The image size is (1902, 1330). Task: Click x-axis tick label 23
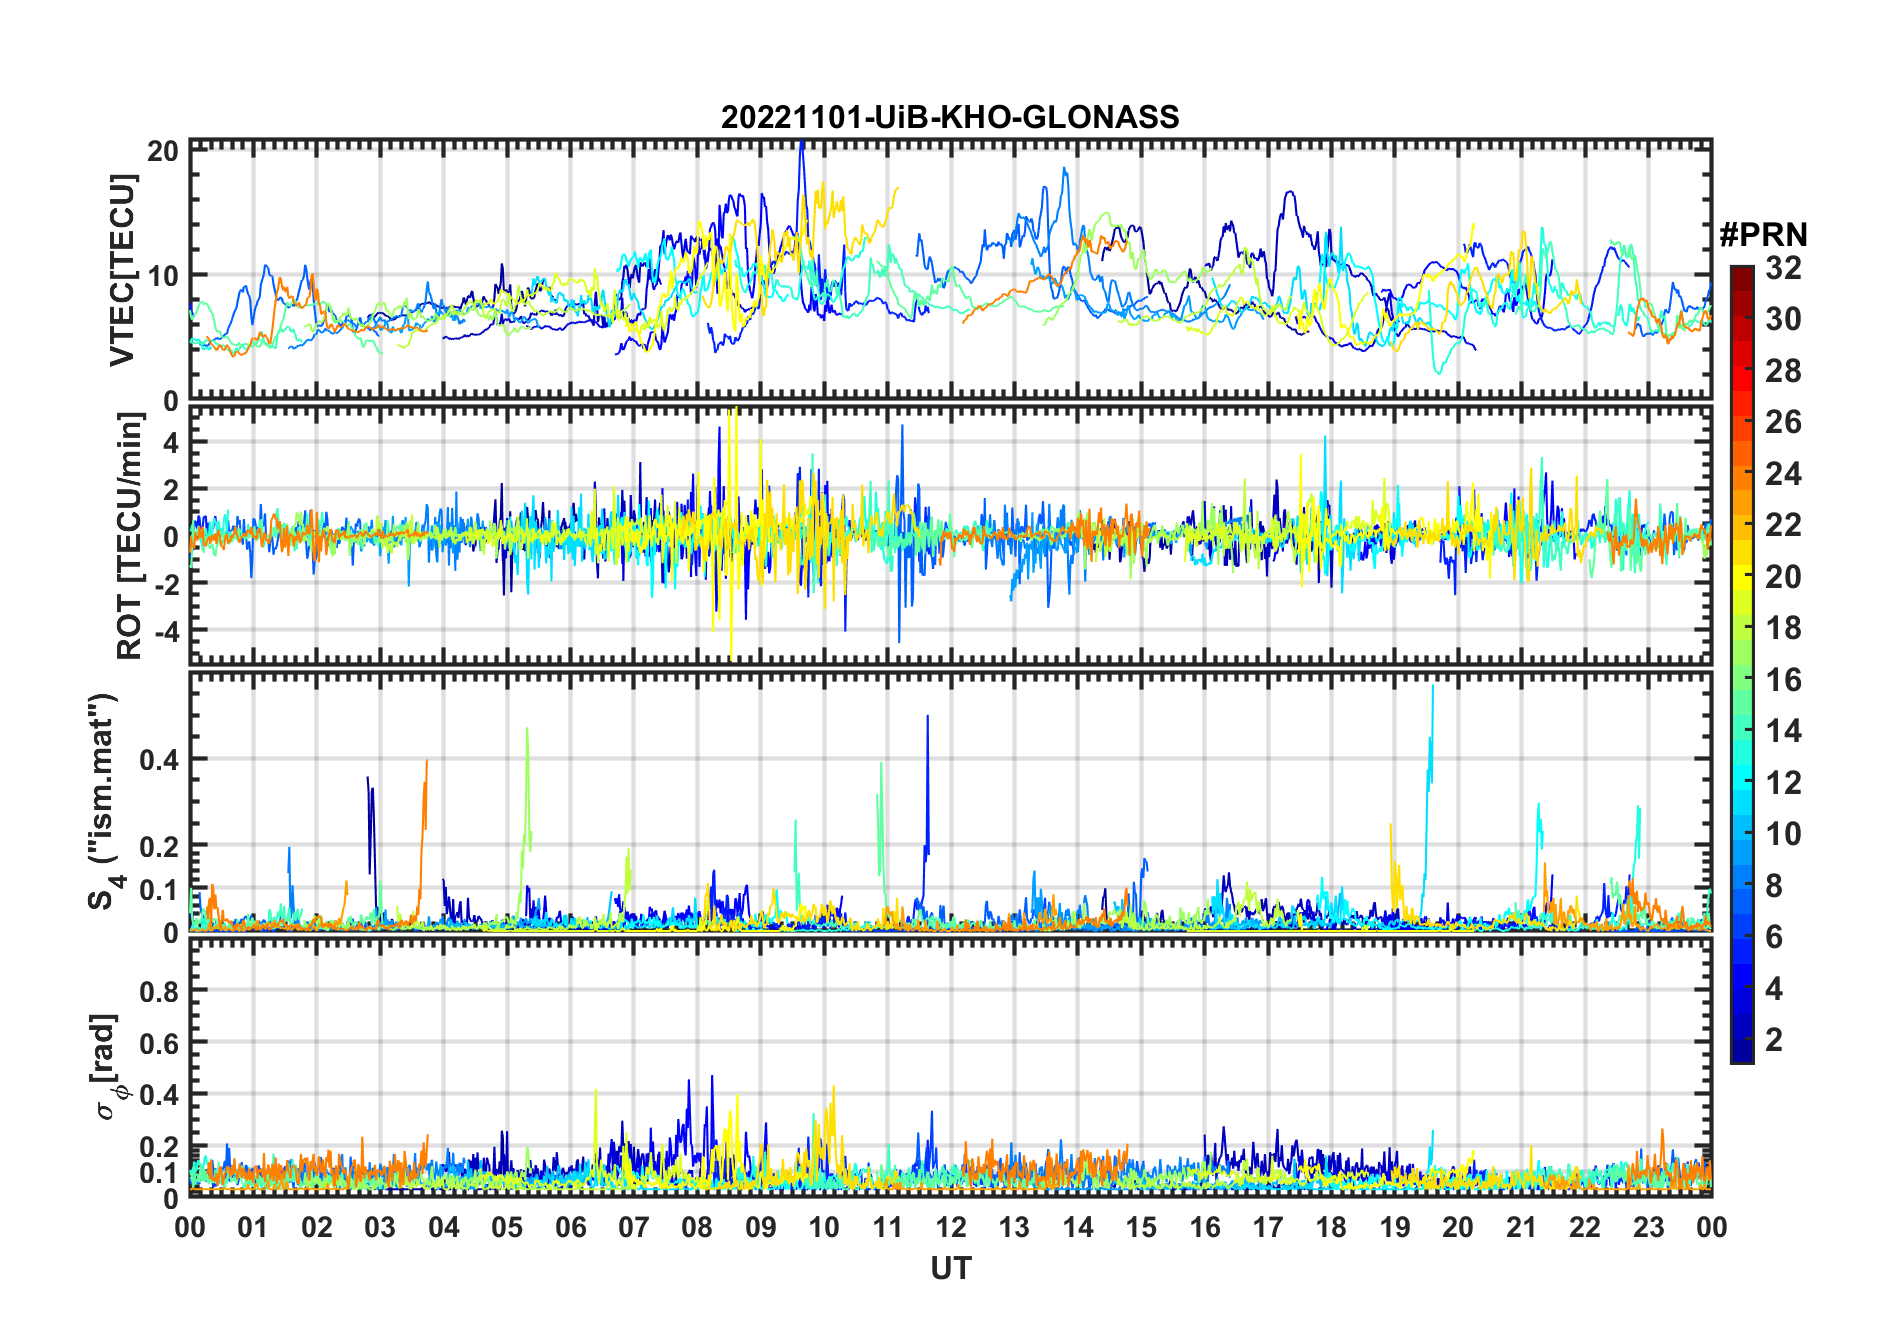point(1648,1227)
